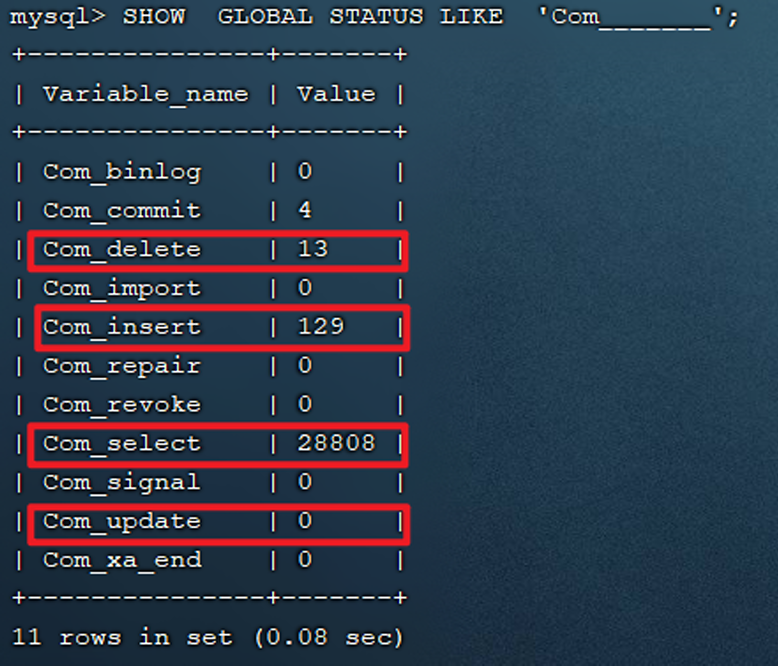Click the value 0 in the Com_update row
778x666 pixels.
pos(305,521)
